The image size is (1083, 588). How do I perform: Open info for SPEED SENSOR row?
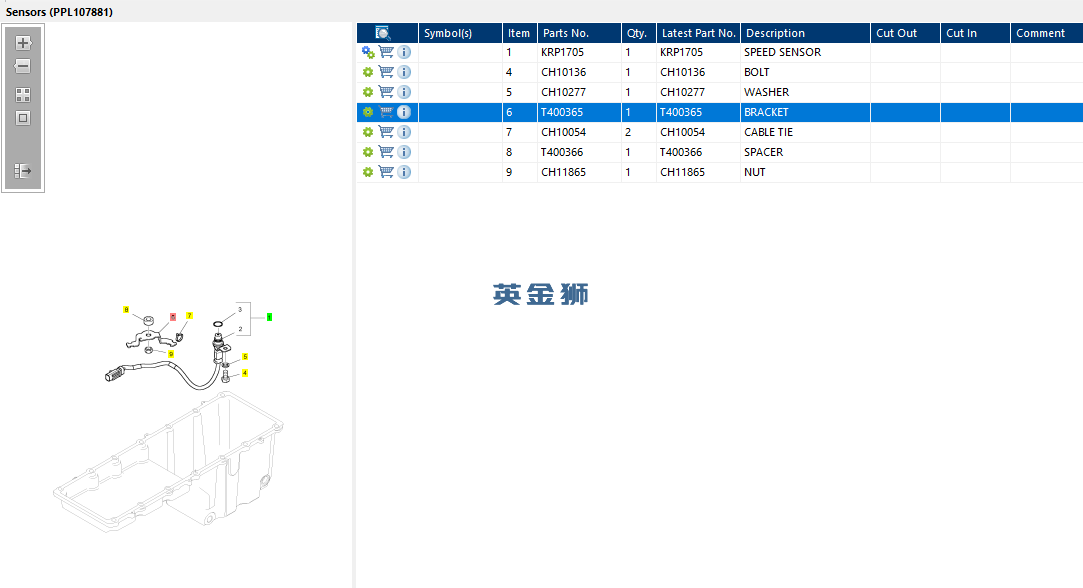point(404,52)
